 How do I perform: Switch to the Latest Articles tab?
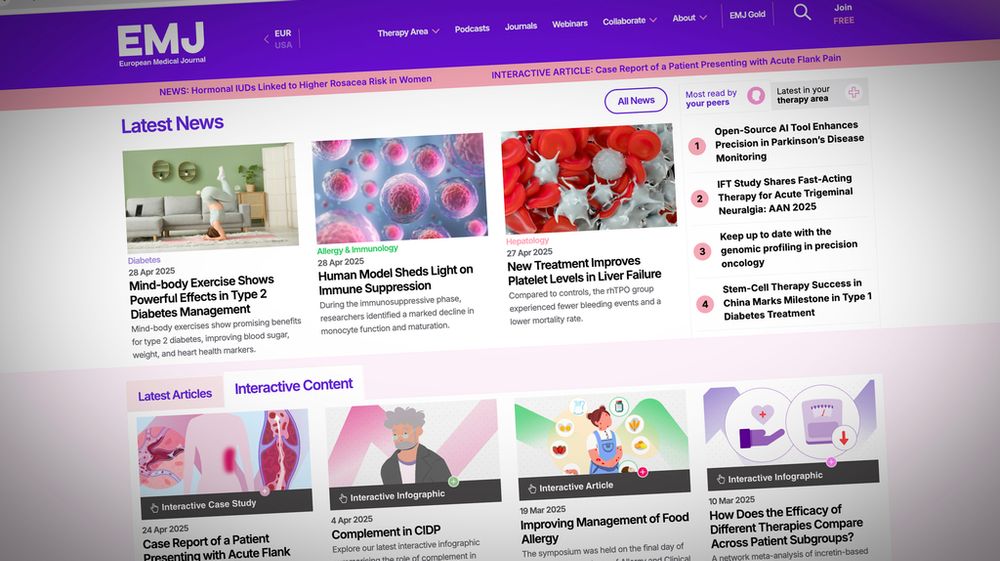pyautogui.click(x=175, y=395)
